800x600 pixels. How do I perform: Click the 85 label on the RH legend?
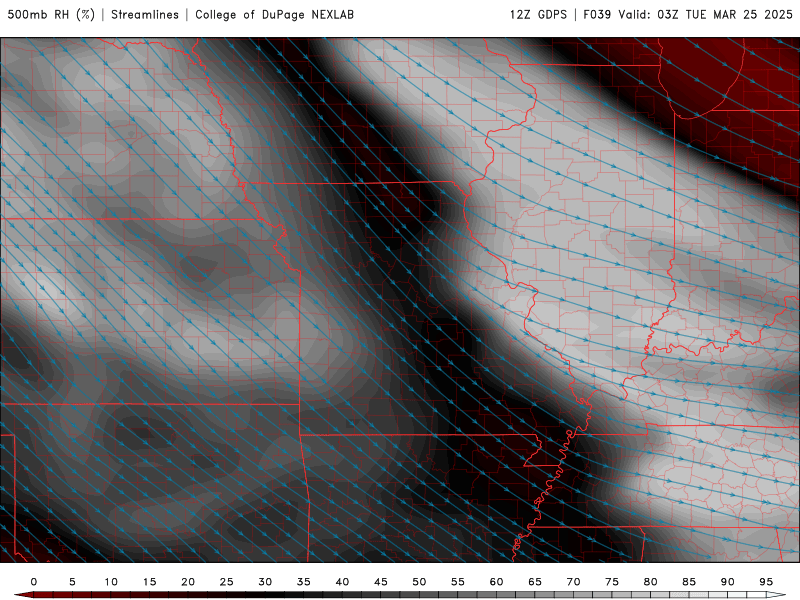point(689,582)
